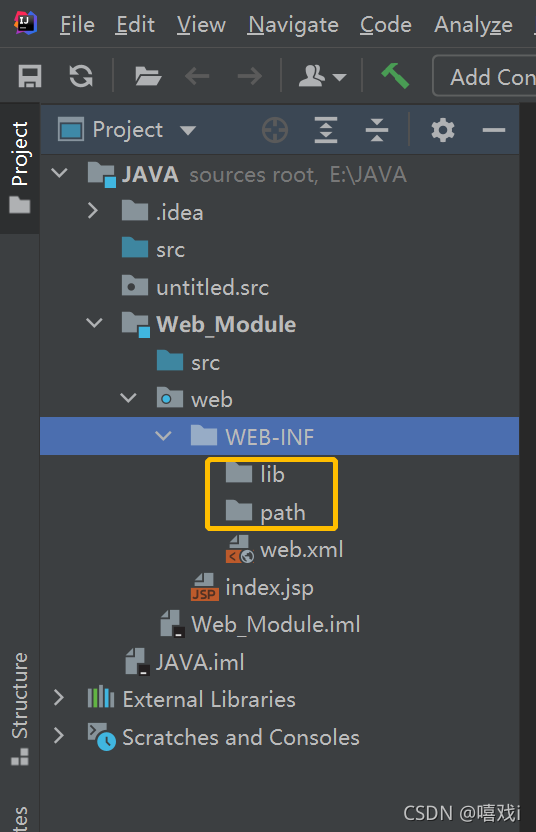Click the green Build hammer icon
536x832 pixels.
395,75
